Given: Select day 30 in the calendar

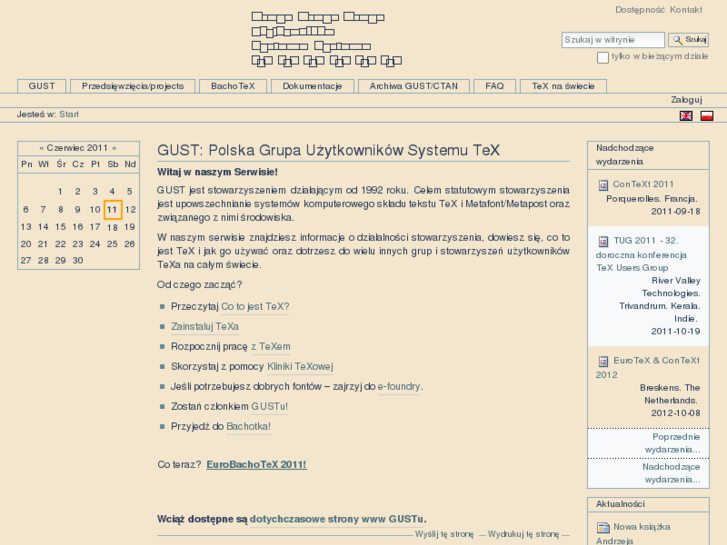Looking at the screenshot, I should 78,261.
